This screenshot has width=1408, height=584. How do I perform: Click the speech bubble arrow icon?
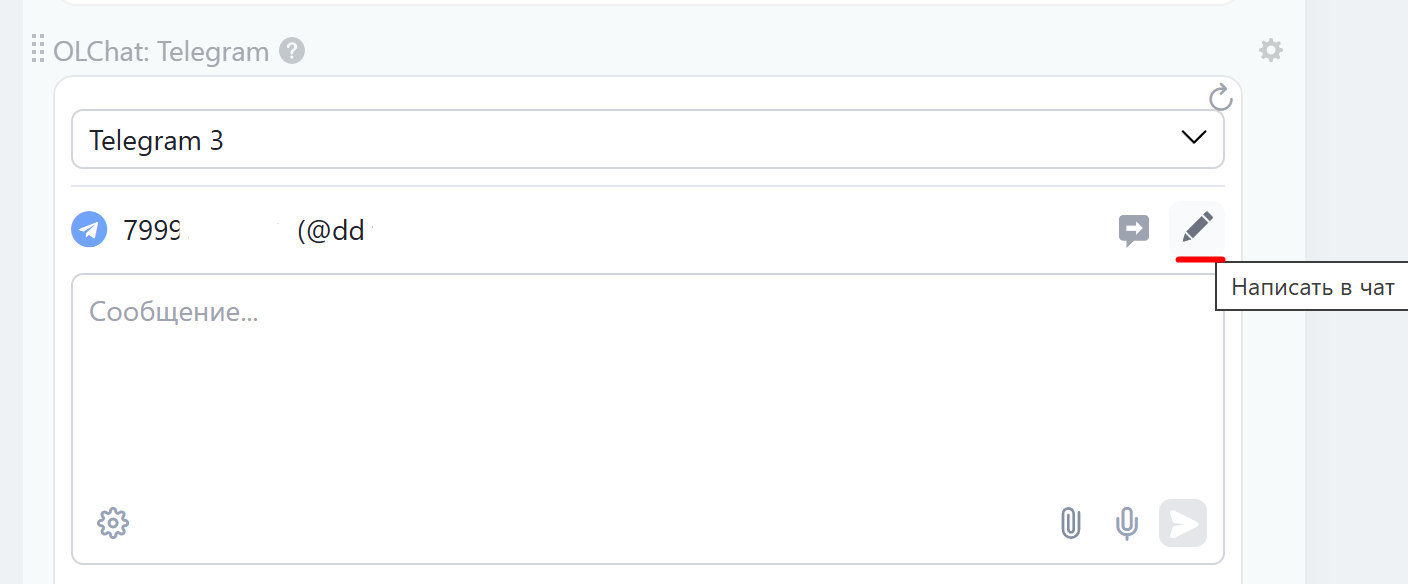pos(1133,231)
